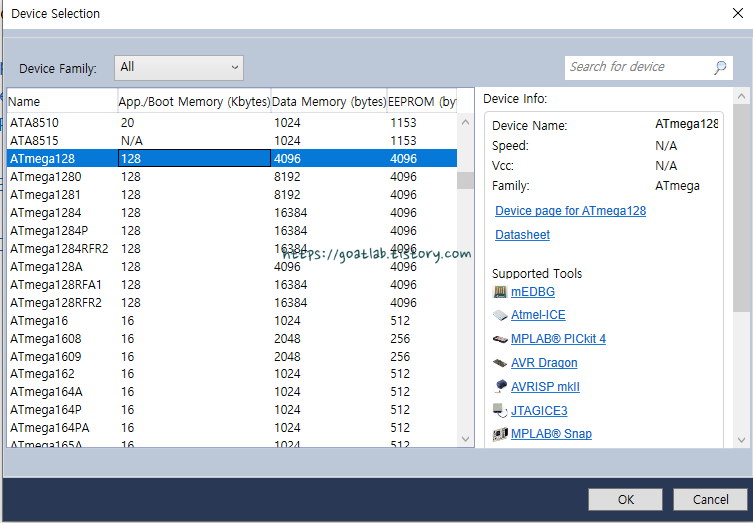Click the Atmel-ICE tool icon
Image resolution: width=753 pixels, height=523 pixels.
click(x=500, y=315)
